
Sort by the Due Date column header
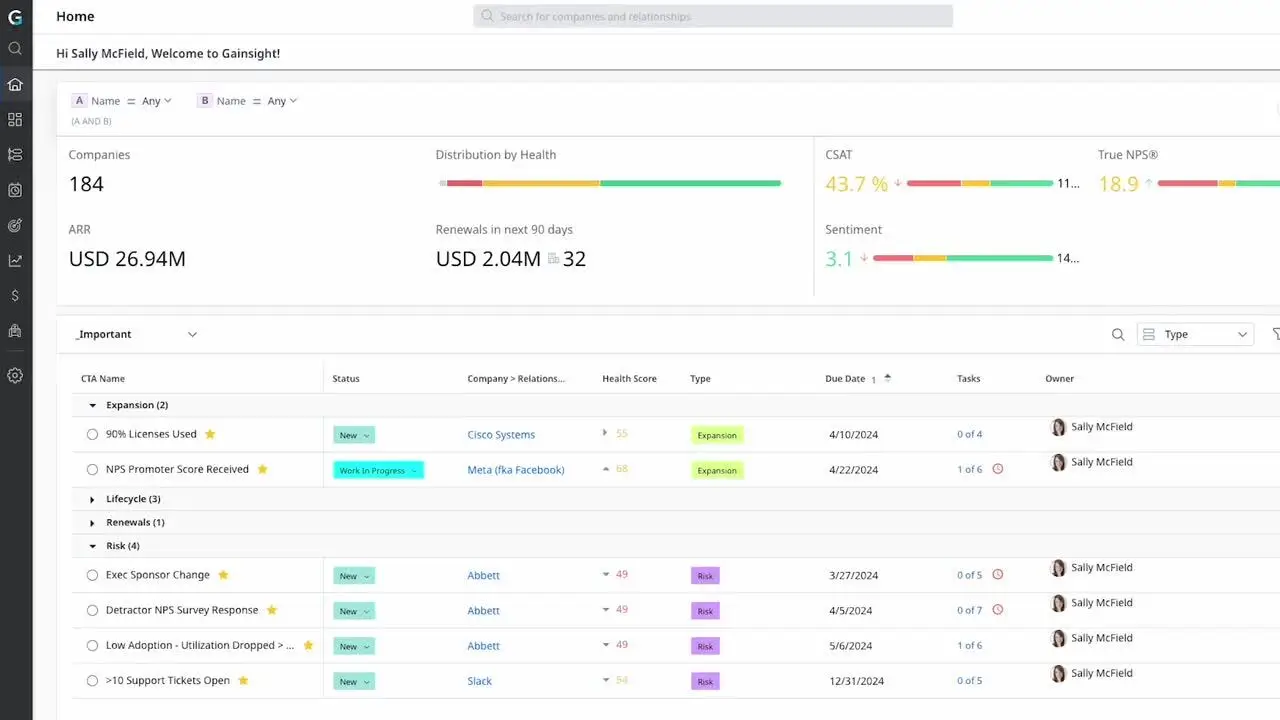pyautogui.click(x=845, y=379)
